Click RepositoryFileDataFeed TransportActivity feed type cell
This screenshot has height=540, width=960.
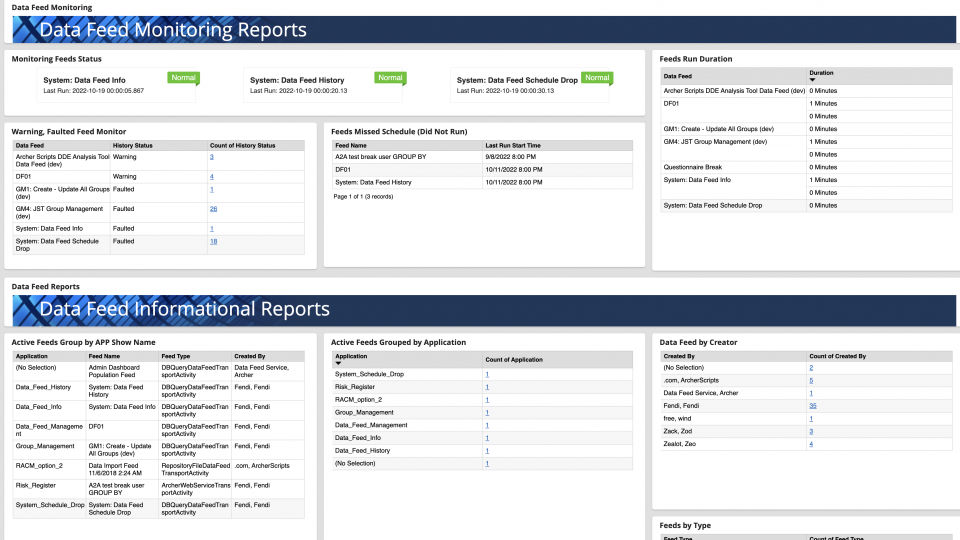pos(195,470)
